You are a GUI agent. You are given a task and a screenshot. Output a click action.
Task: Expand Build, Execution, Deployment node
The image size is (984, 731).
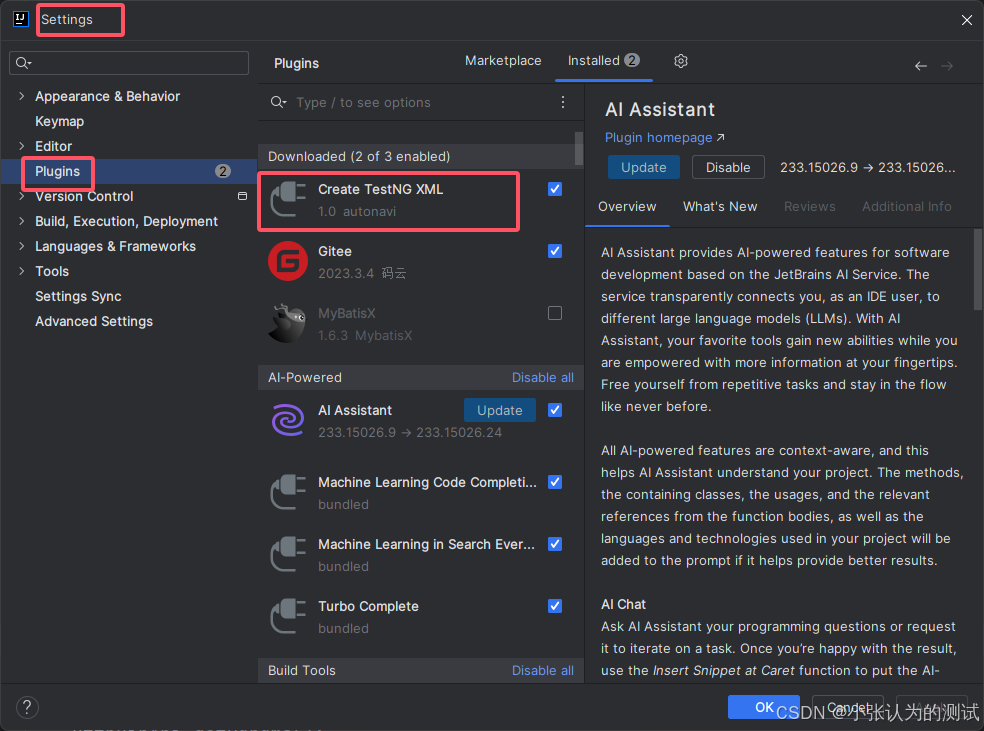coord(22,221)
